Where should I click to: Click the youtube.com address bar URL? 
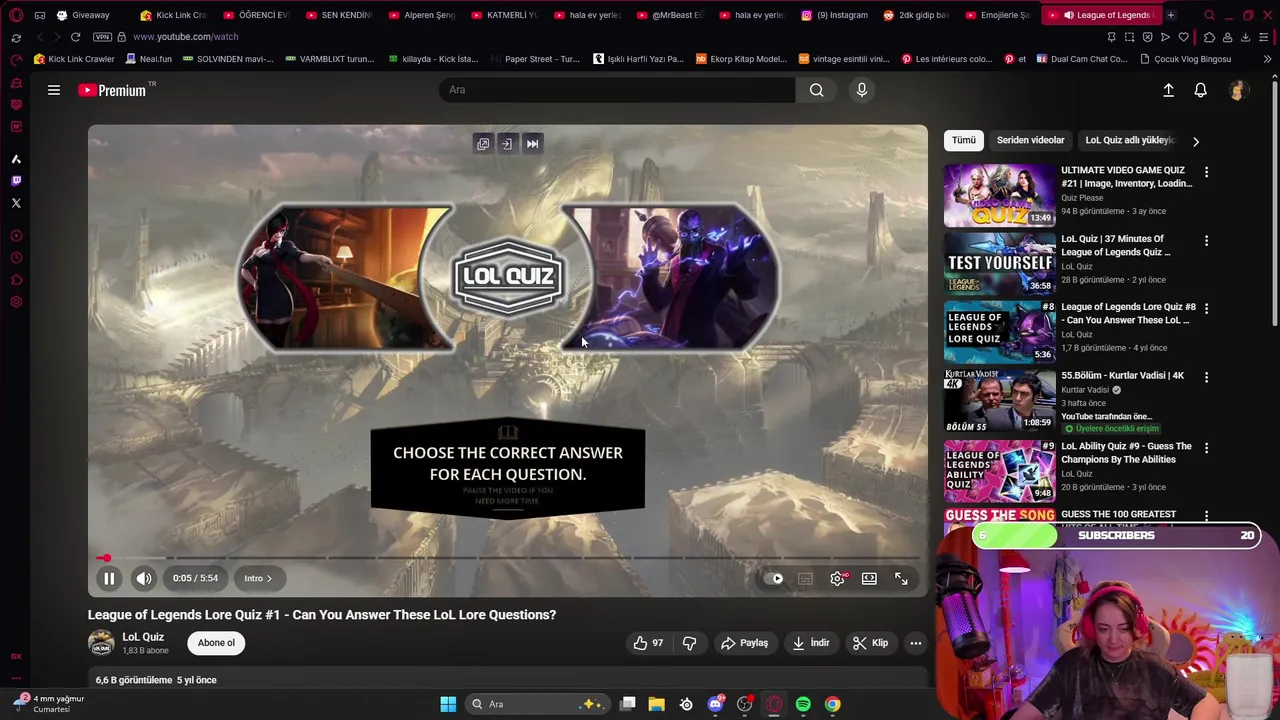(185, 37)
